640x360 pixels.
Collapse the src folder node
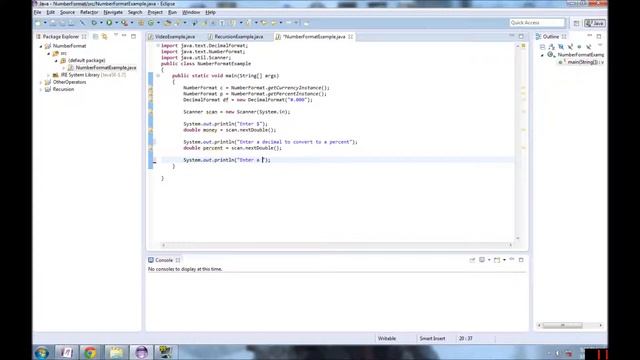(x=49, y=53)
